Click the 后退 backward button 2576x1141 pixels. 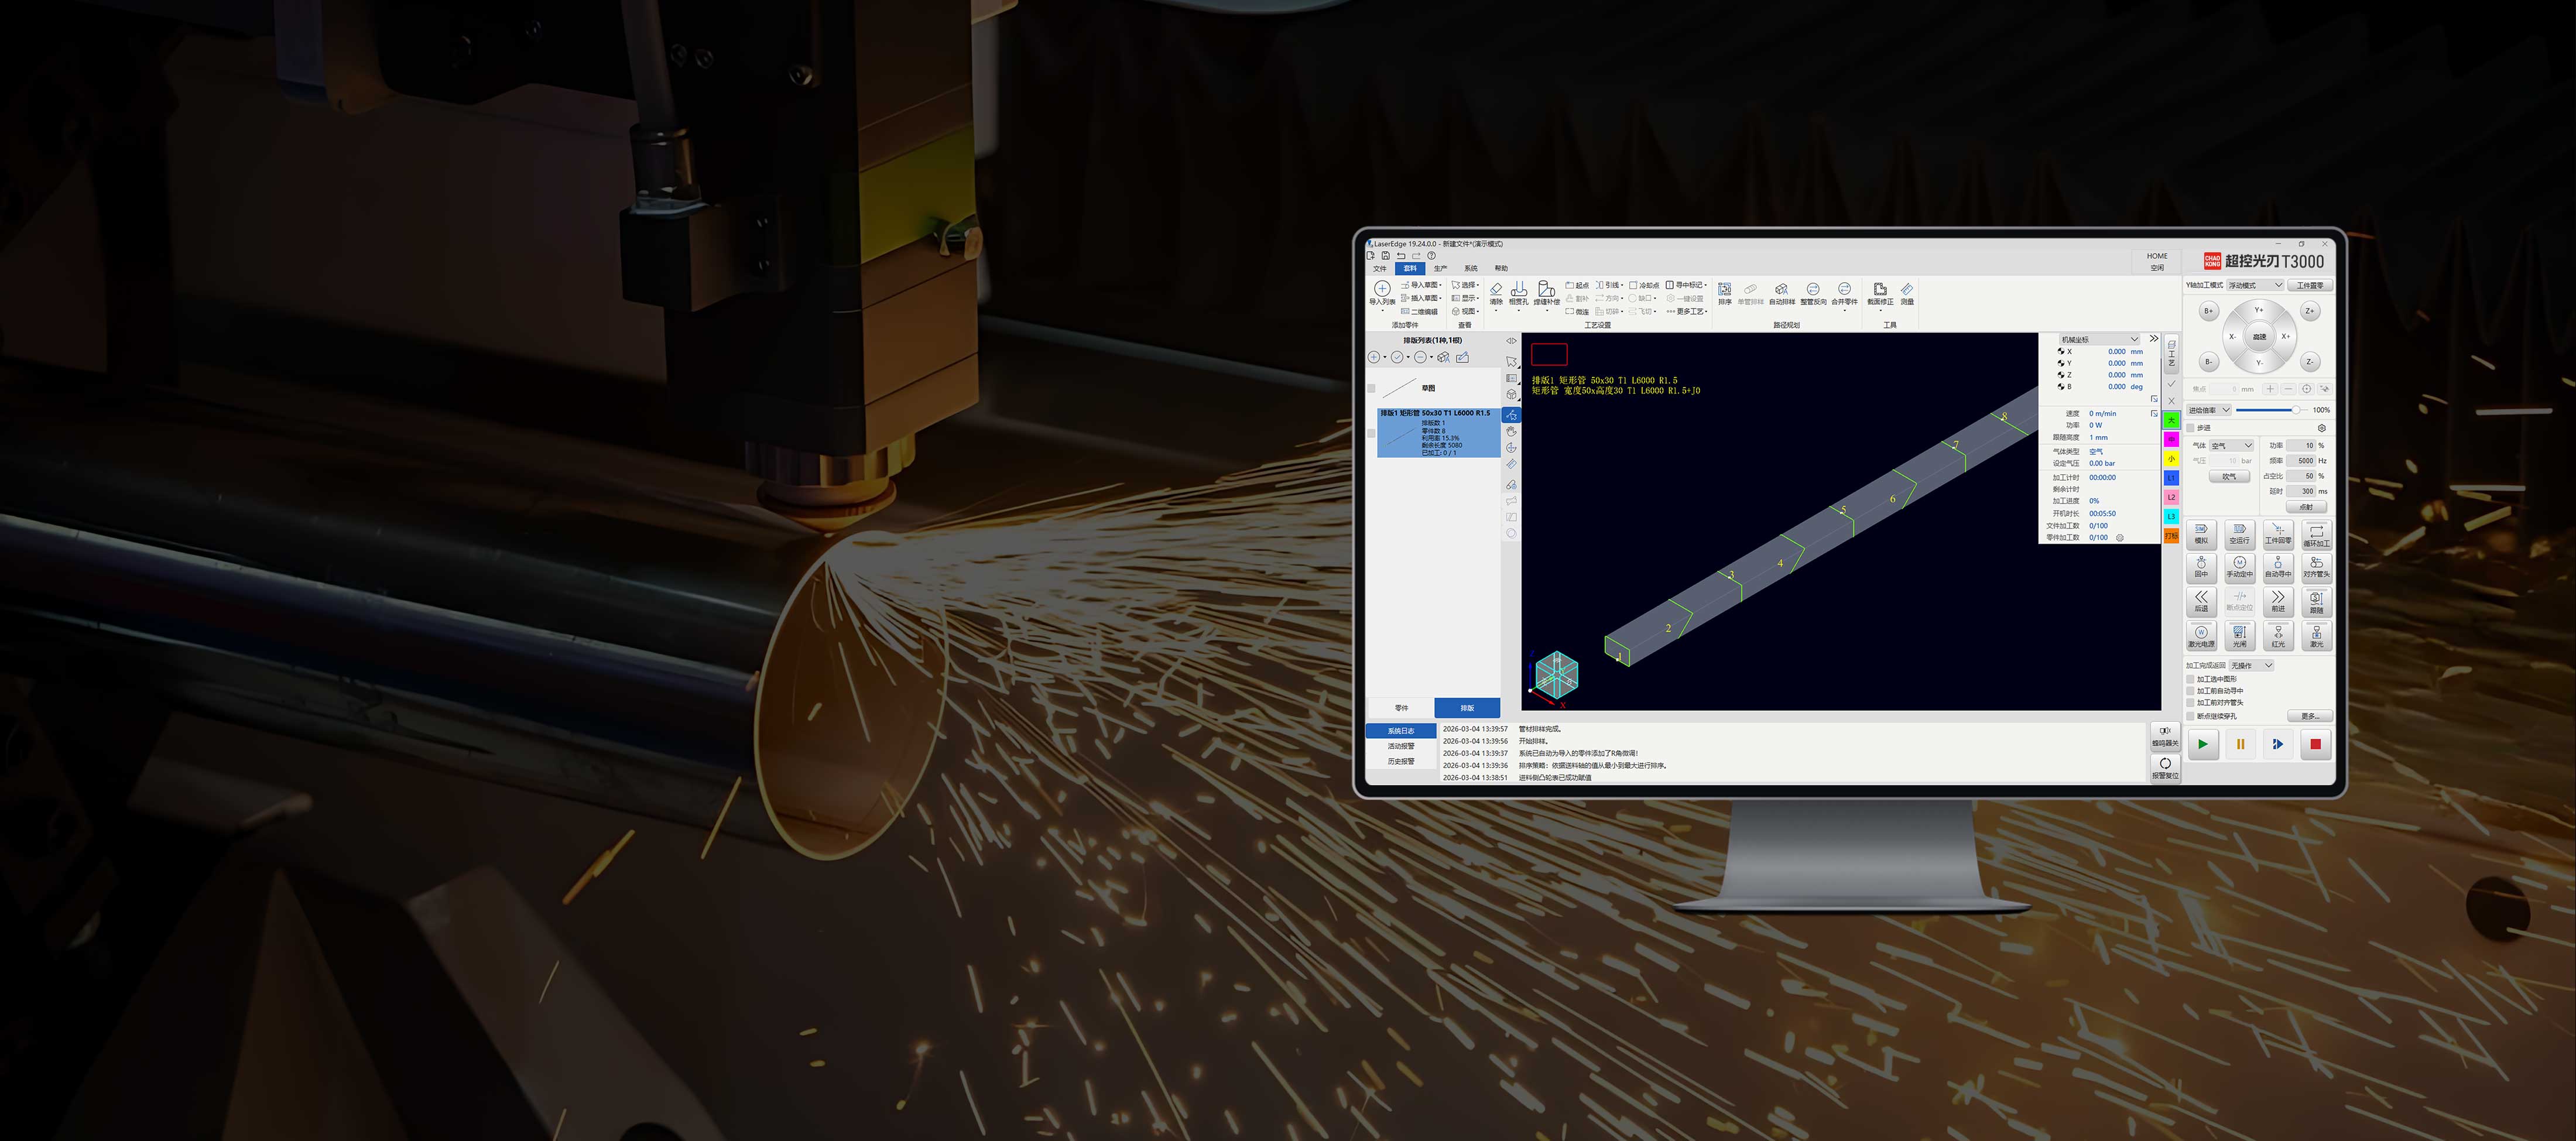click(x=2201, y=601)
